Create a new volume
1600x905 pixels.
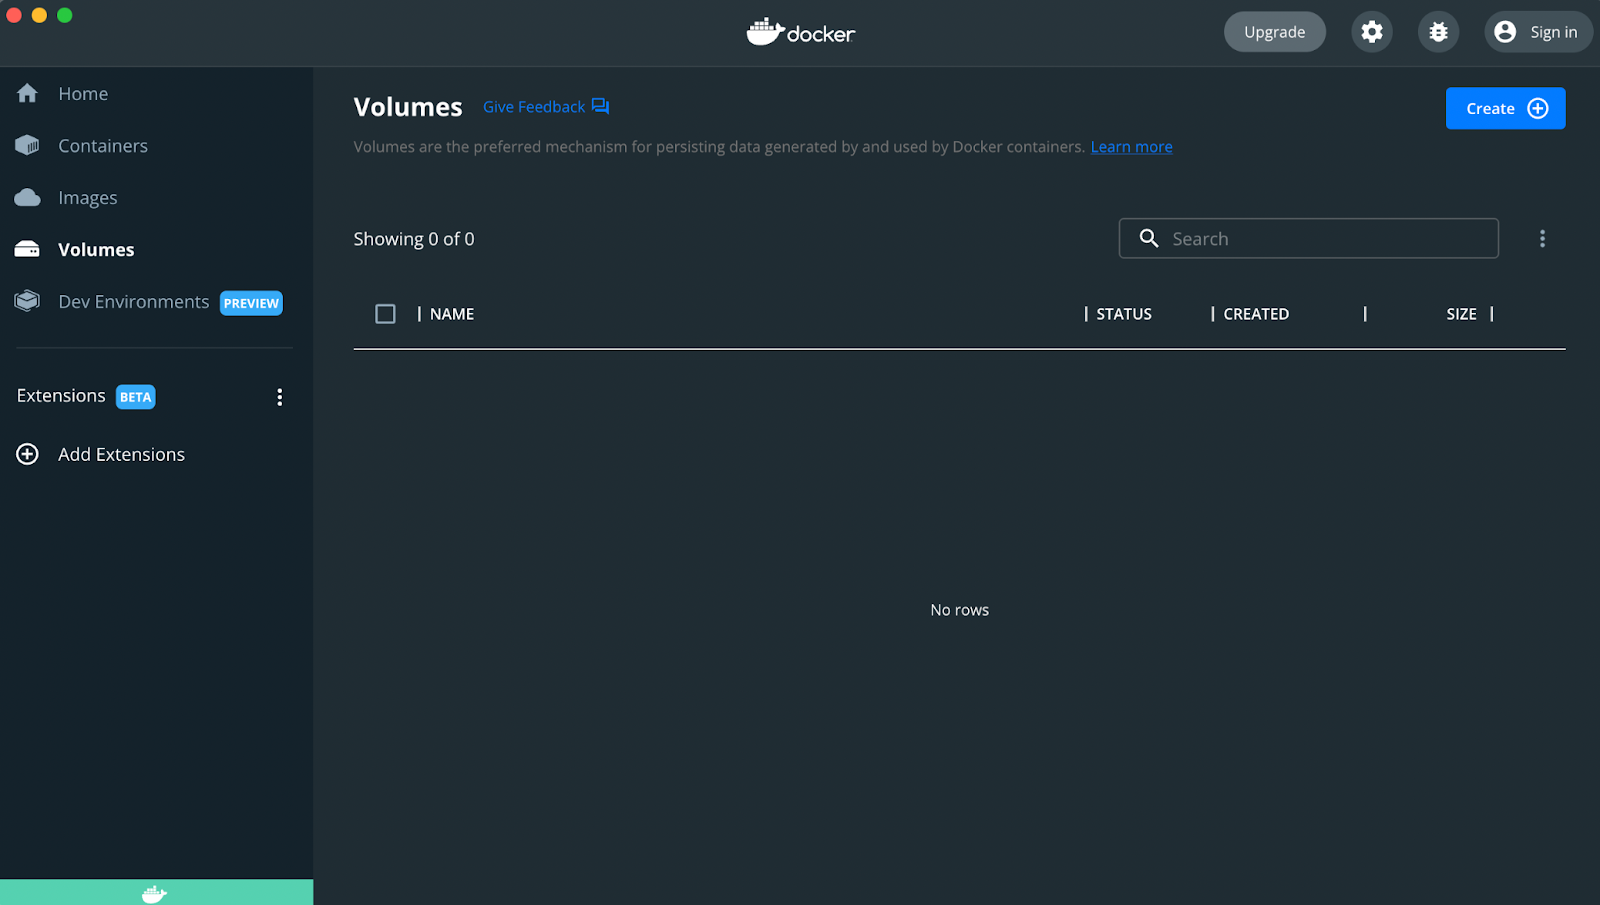(x=1505, y=108)
